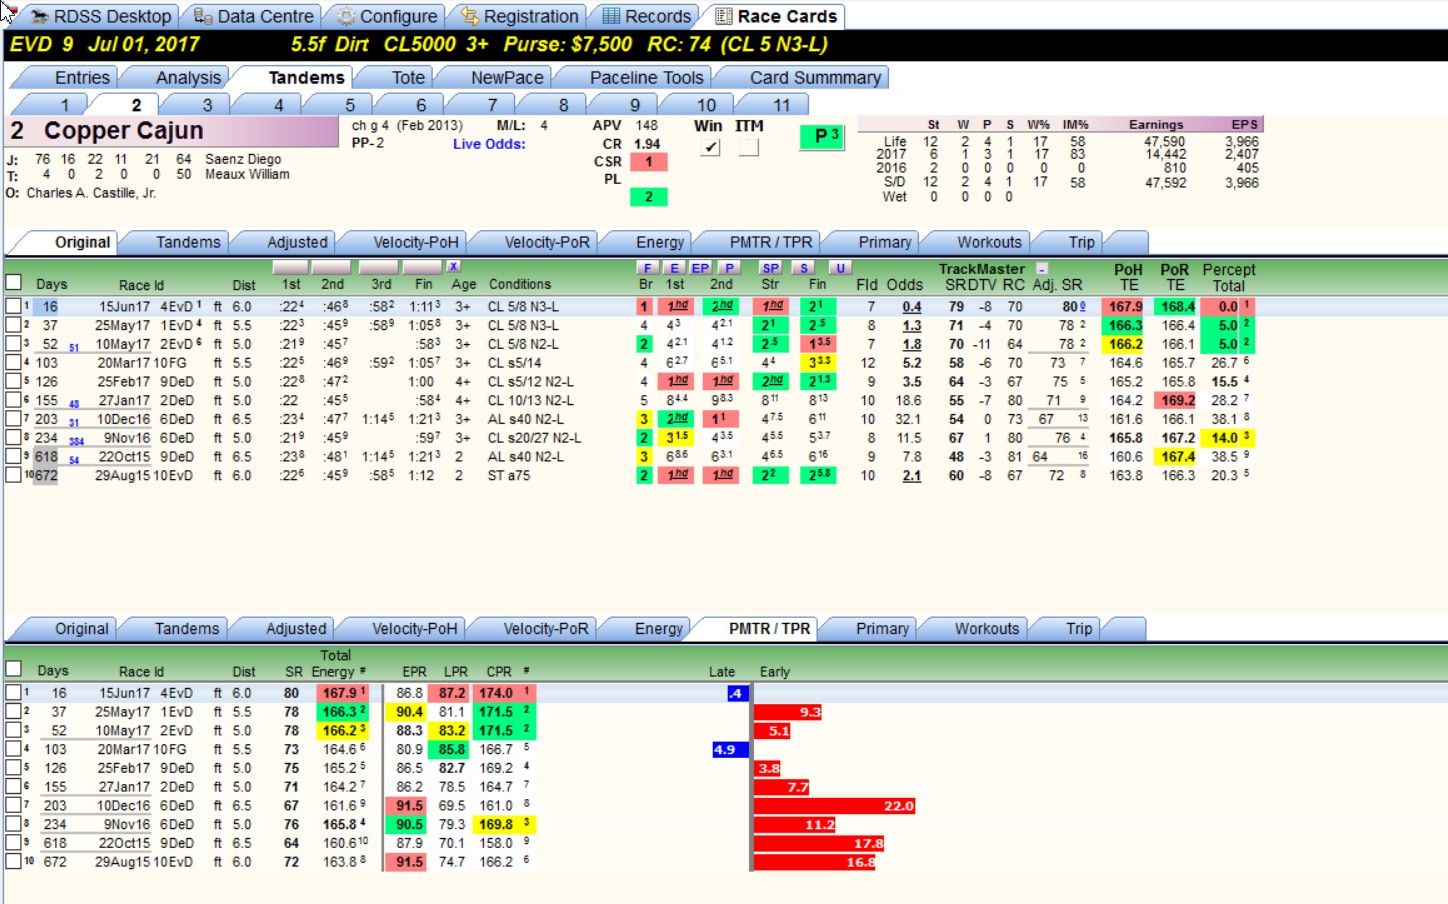Image resolution: width=1448 pixels, height=904 pixels.
Task: Check select-all box in lower Days header
Action: 13,669
